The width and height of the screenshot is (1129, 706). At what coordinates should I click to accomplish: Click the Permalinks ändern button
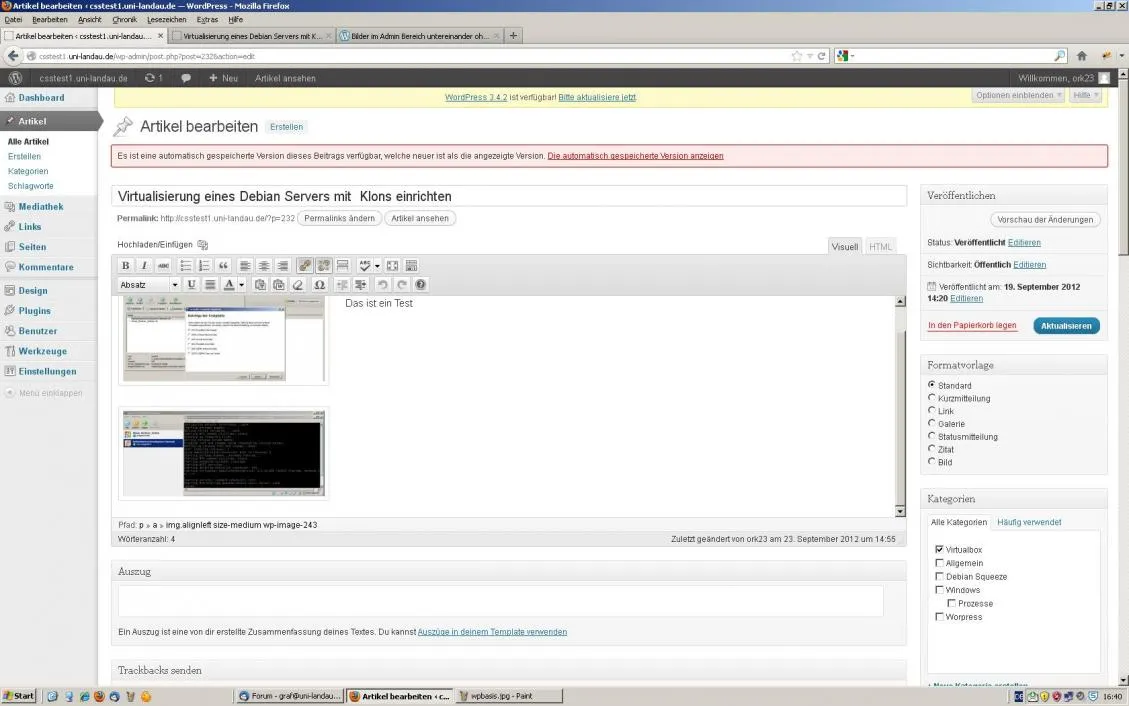(339, 218)
